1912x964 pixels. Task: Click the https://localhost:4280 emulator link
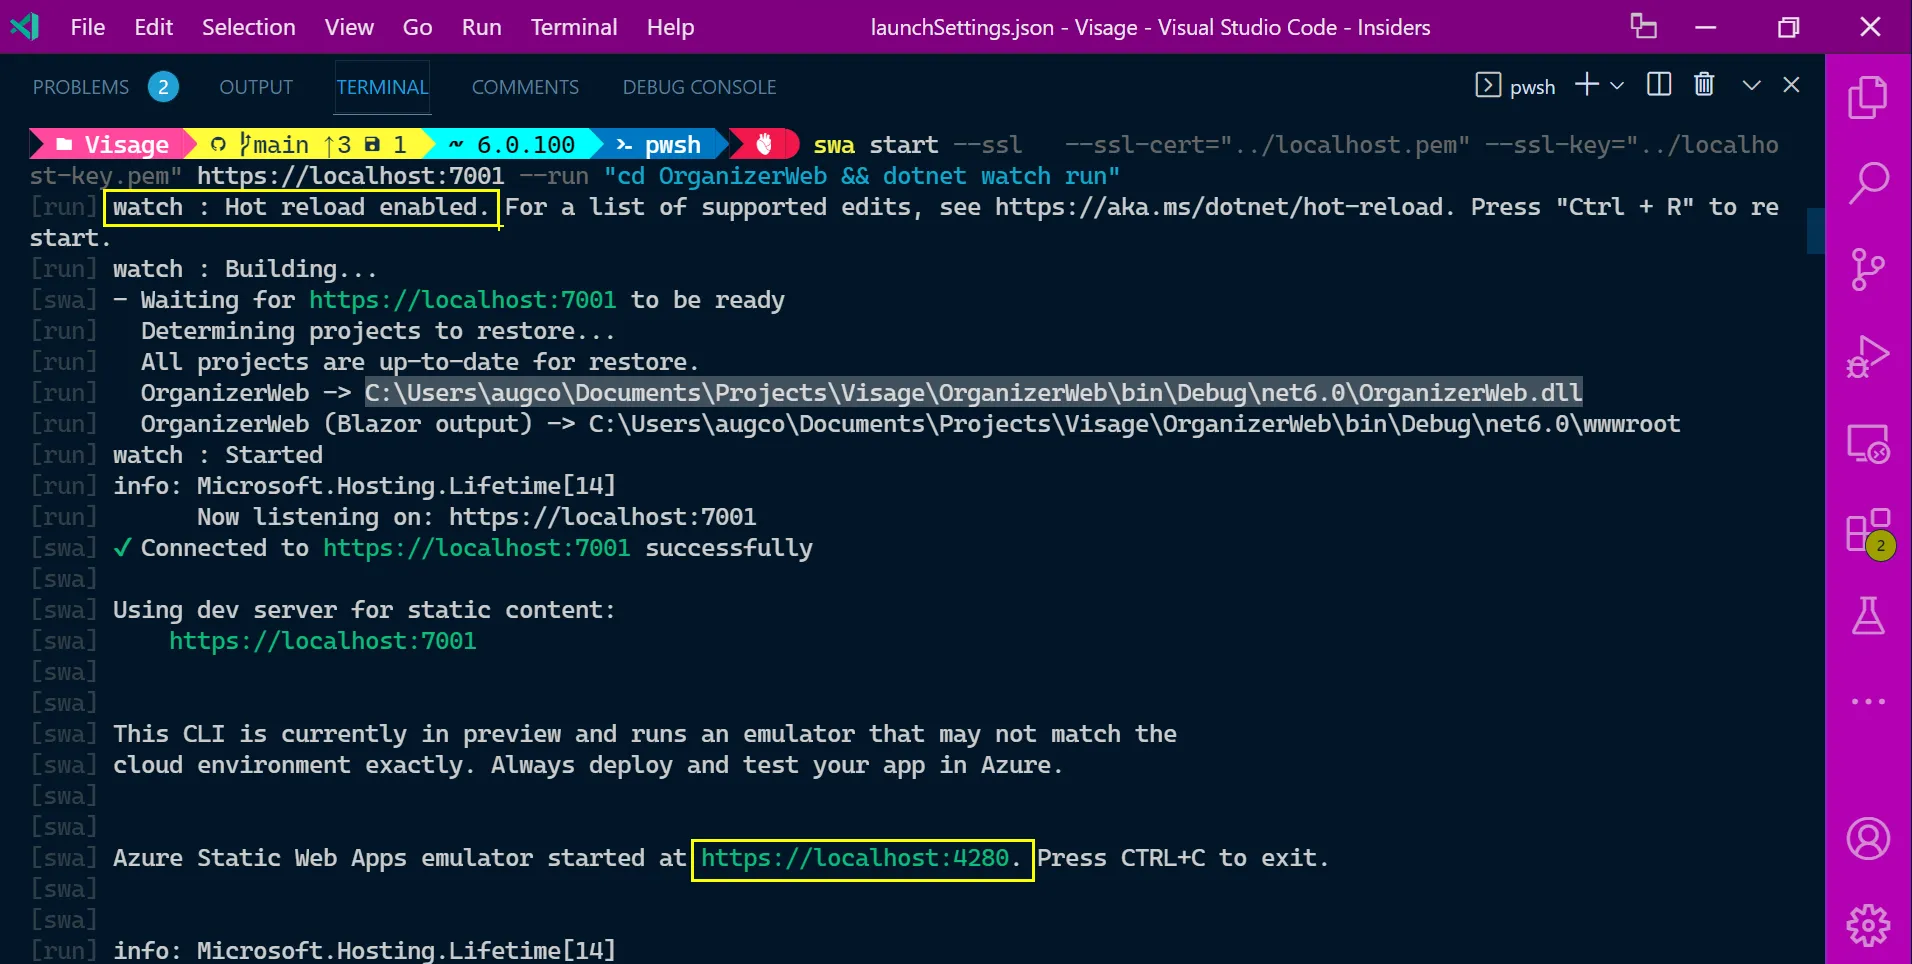[x=855, y=858]
